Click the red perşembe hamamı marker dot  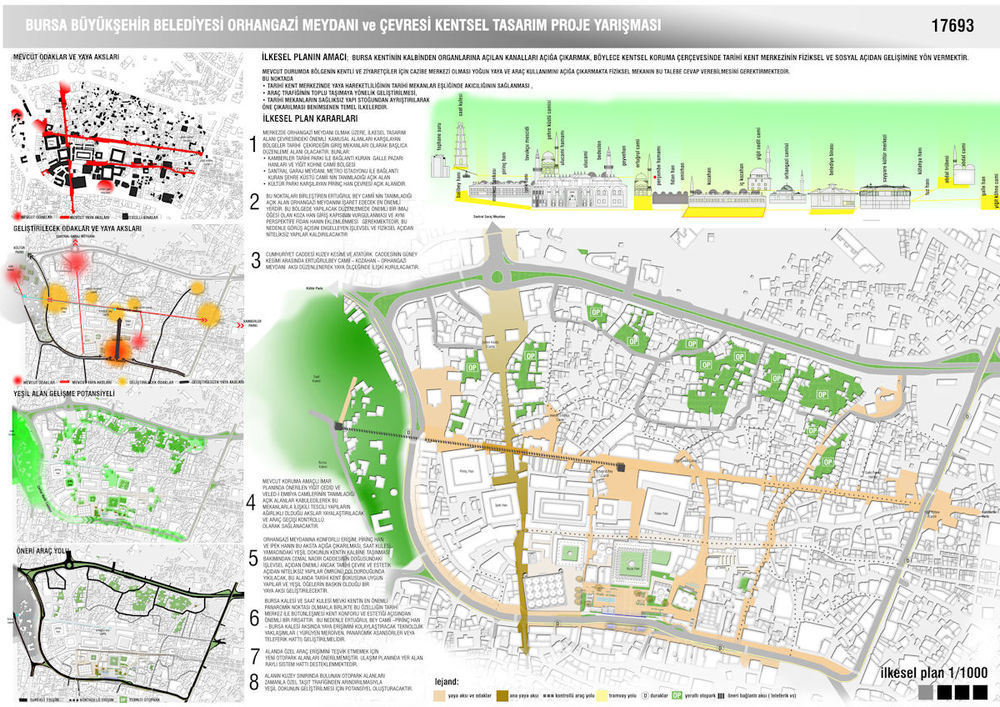tap(655, 177)
